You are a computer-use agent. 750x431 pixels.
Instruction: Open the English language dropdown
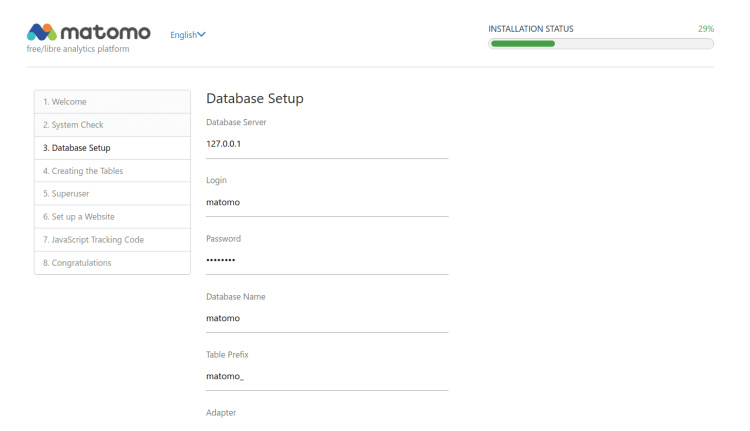tap(188, 35)
